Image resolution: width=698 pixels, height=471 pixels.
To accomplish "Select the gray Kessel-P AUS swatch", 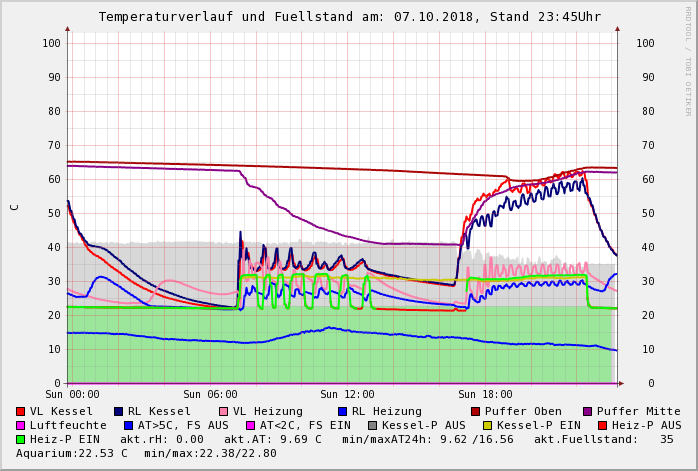I will [x=373, y=425].
